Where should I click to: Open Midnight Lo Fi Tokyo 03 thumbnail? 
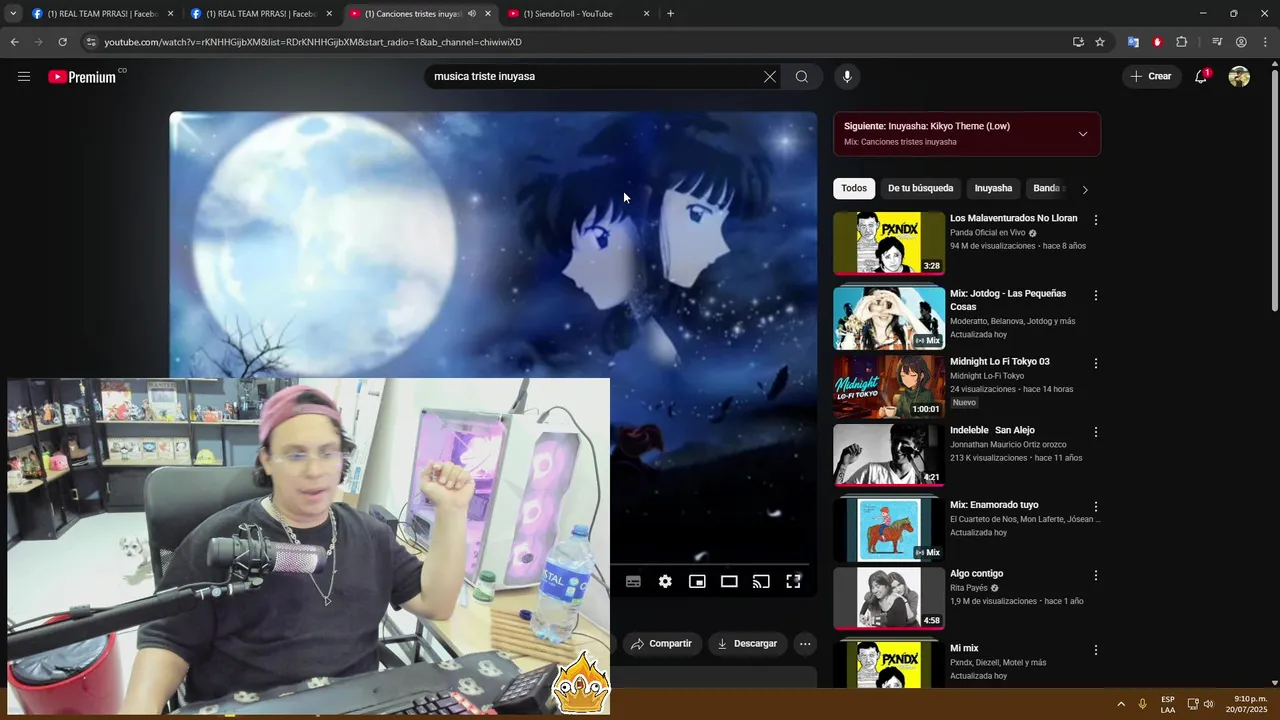click(x=889, y=387)
